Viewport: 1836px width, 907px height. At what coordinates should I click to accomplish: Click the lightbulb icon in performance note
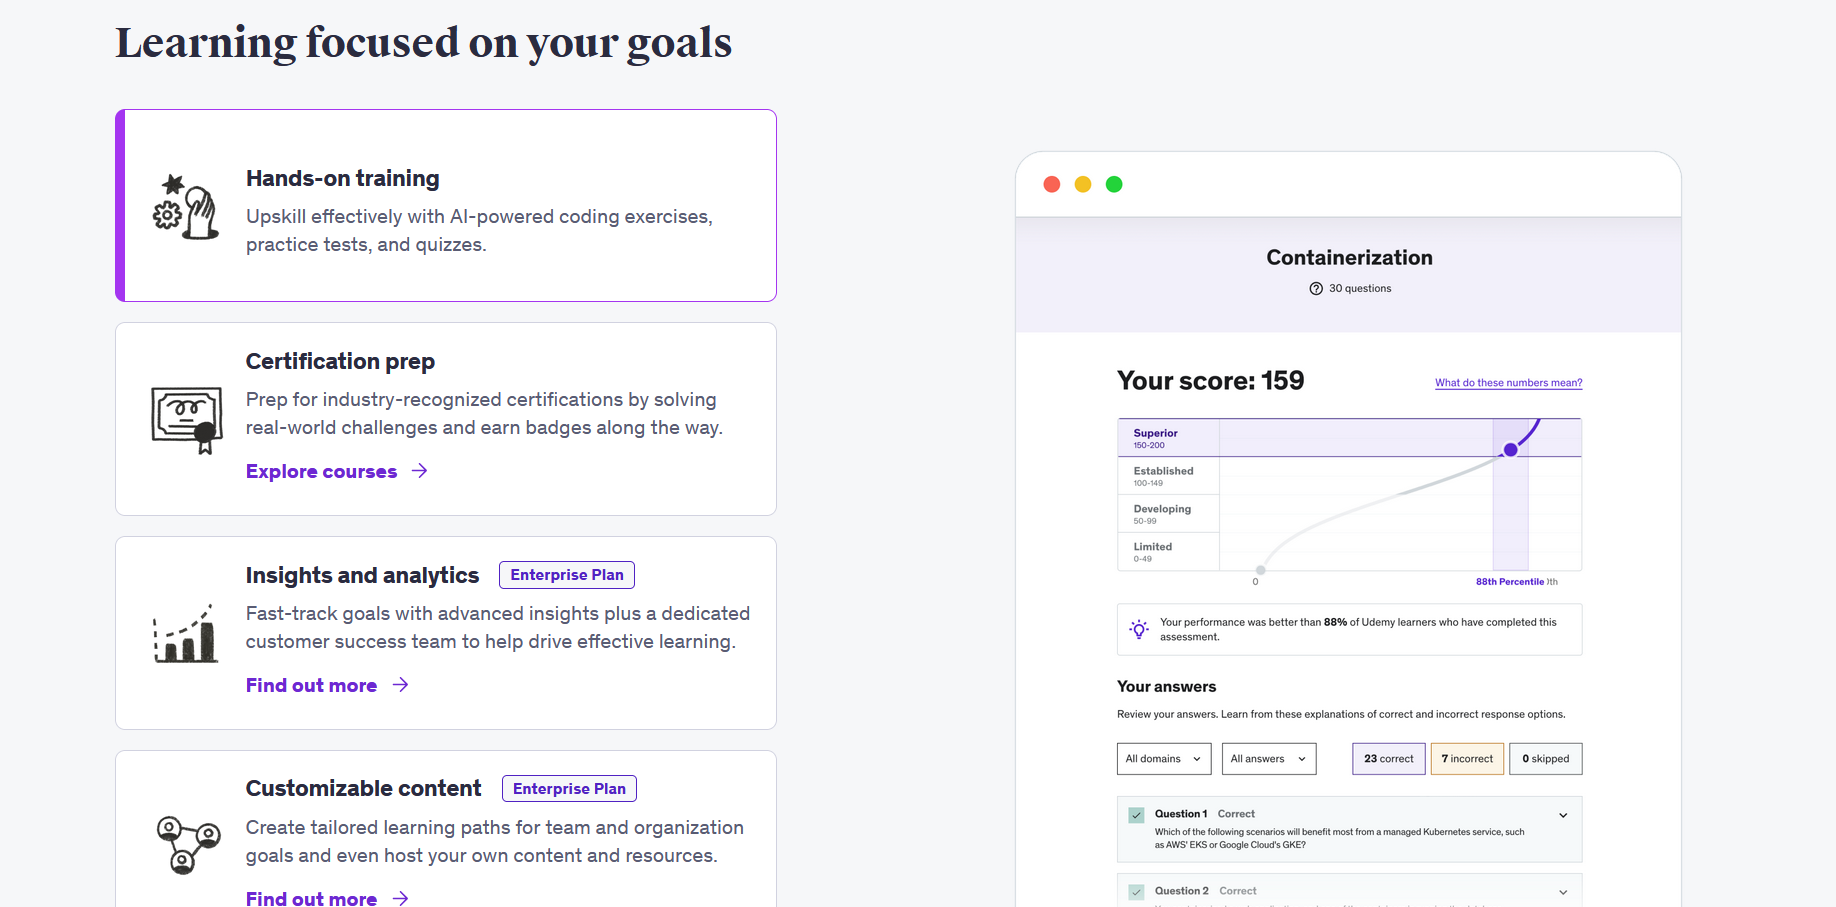coord(1139,629)
